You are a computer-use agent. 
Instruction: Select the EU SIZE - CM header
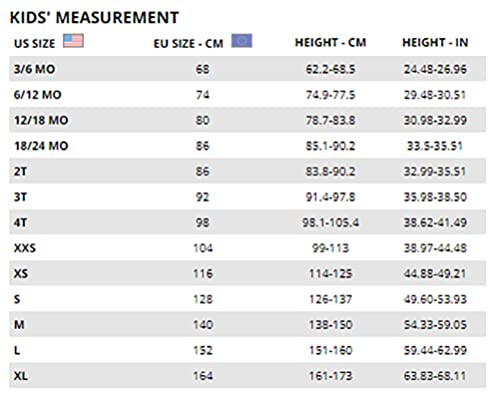[x=188, y=44]
